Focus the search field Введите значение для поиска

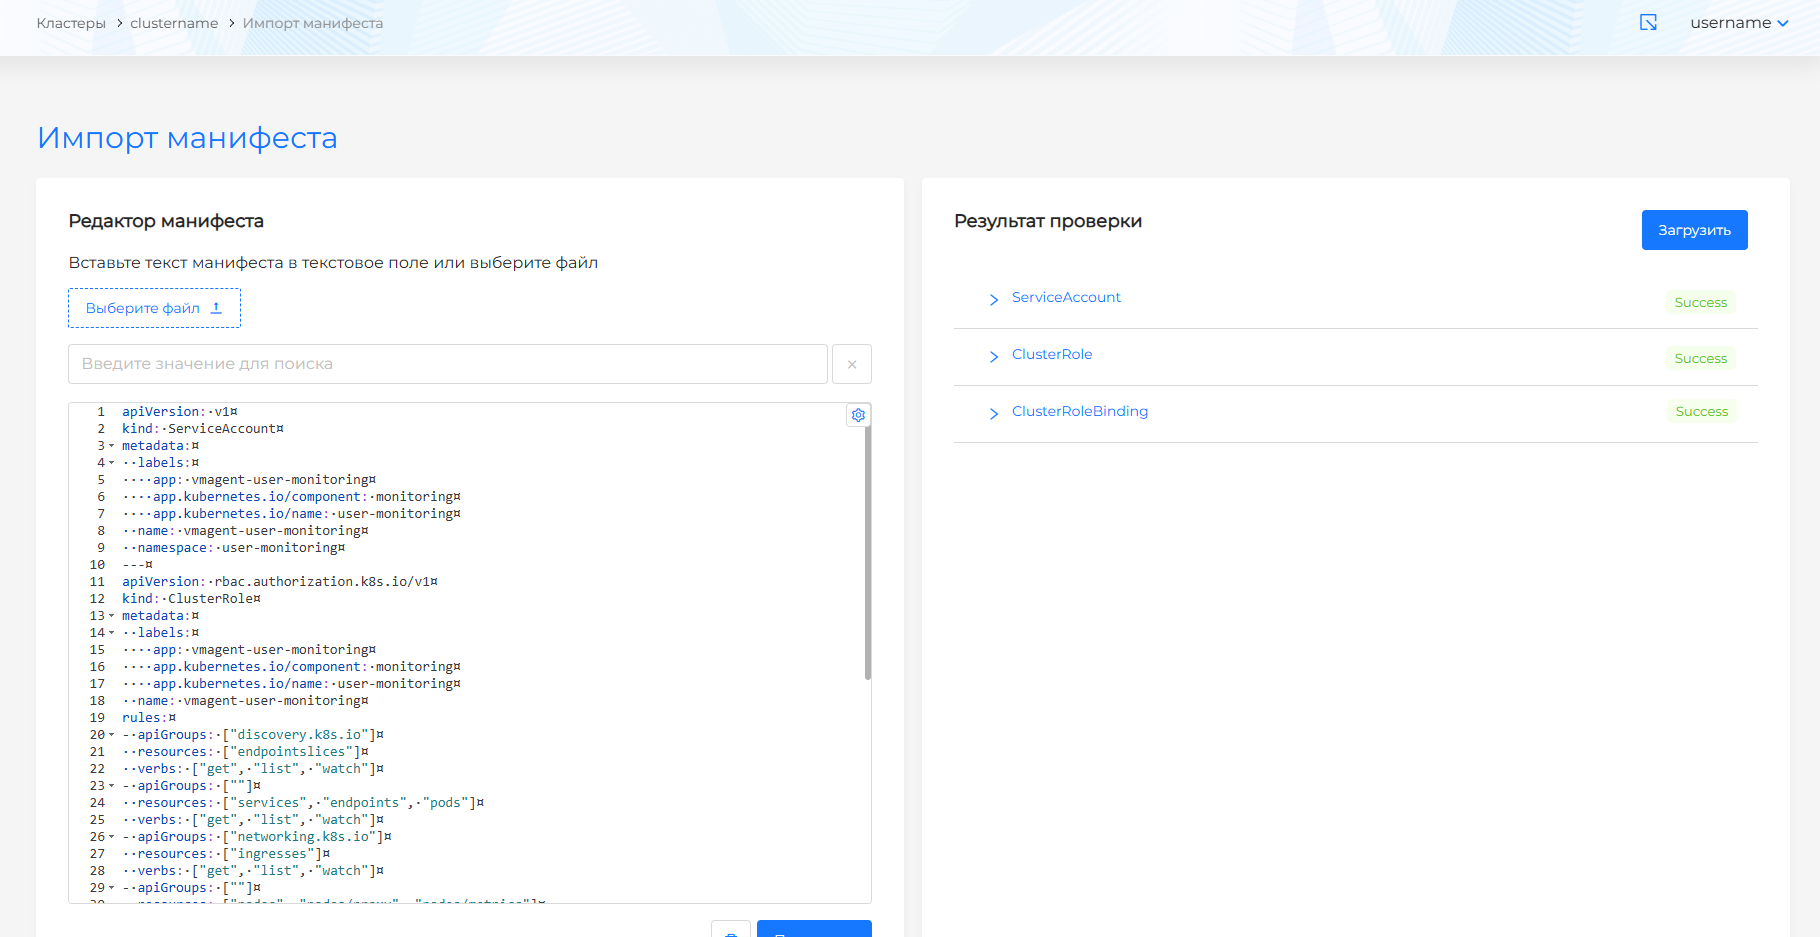click(448, 364)
